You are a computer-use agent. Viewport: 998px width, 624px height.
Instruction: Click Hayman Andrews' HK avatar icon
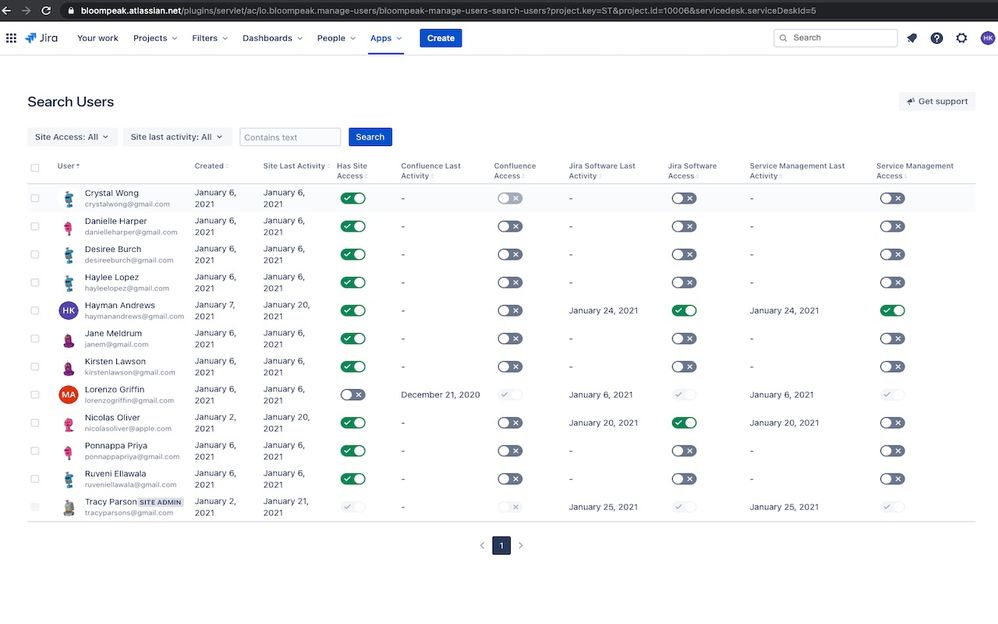[69, 311]
